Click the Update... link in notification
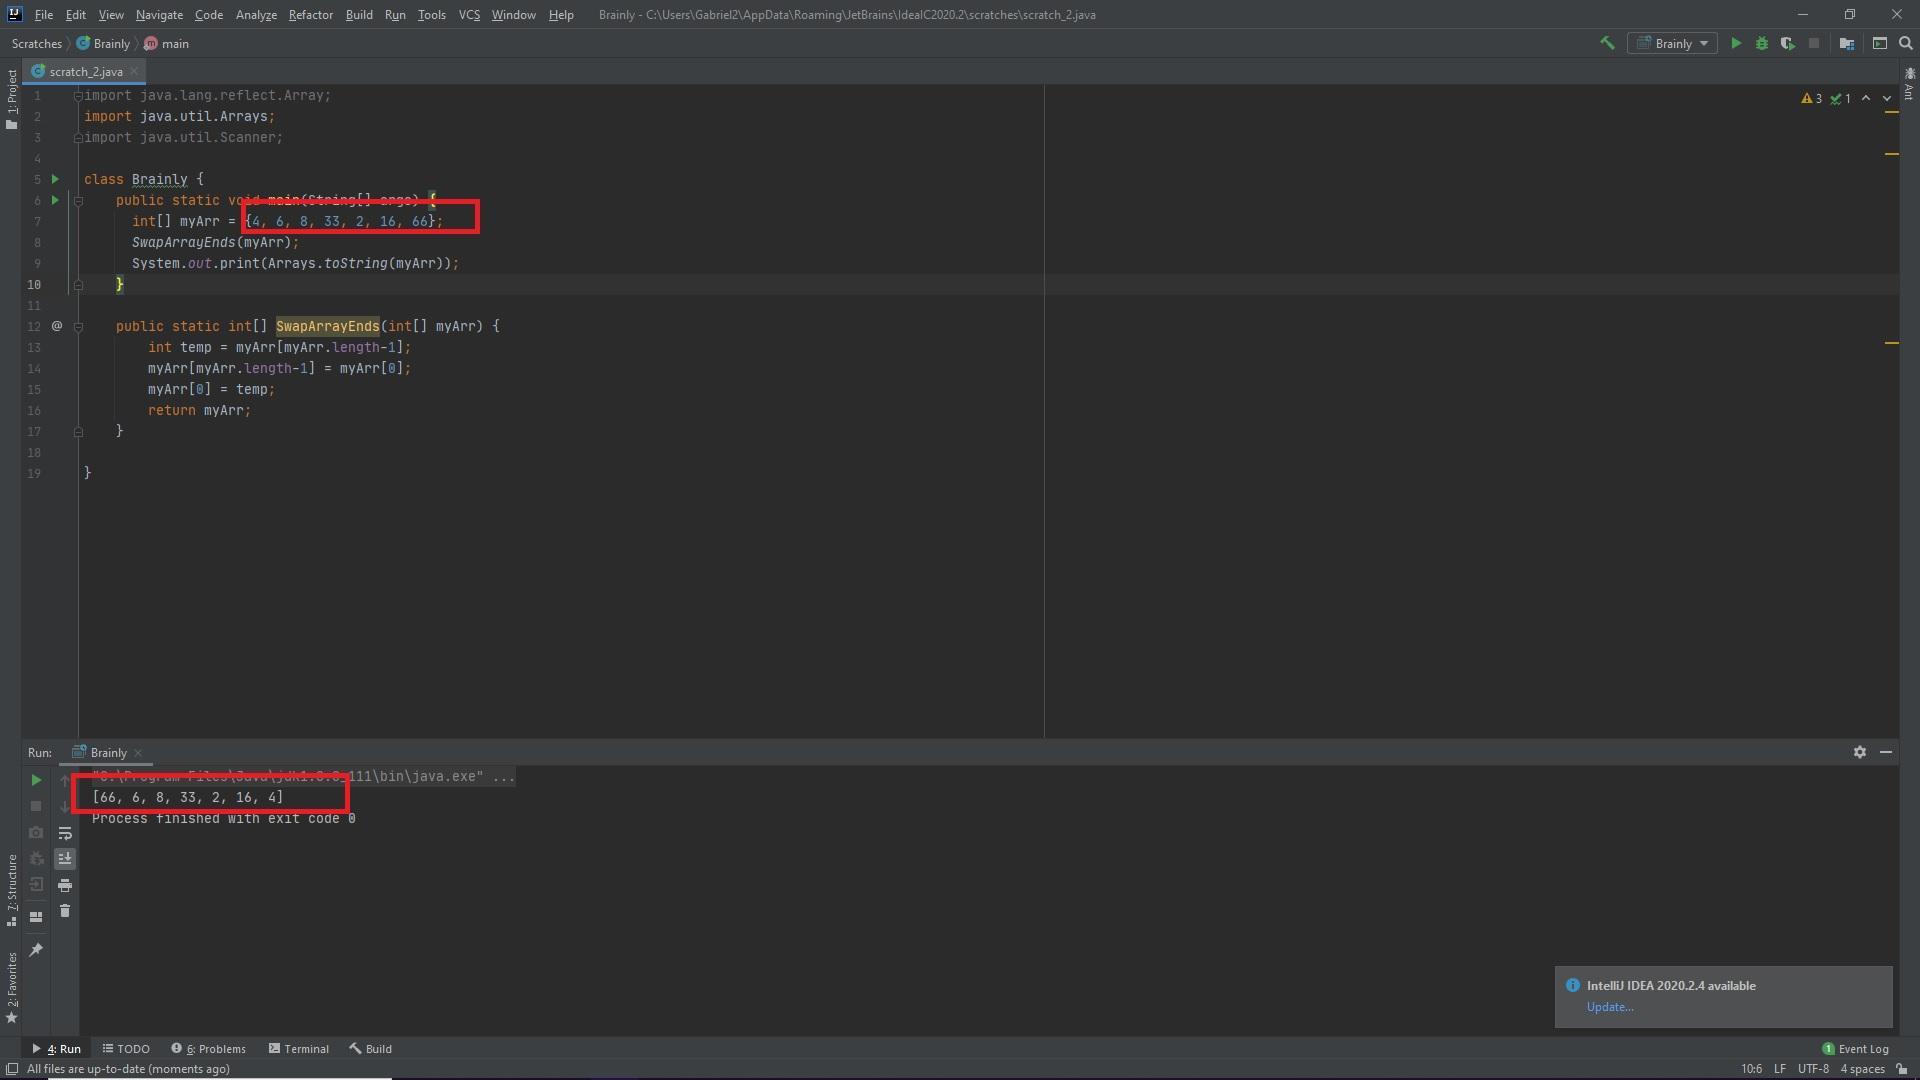 pyautogui.click(x=1609, y=1007)
